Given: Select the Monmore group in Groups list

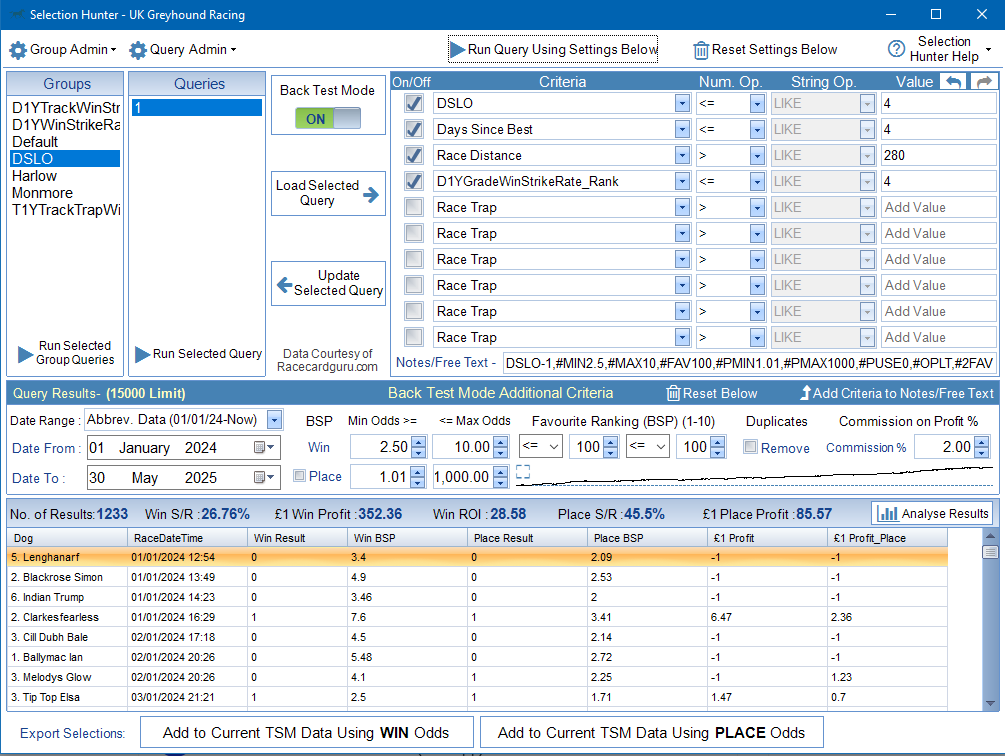Looking at the screenshot, I should point(41,193).
